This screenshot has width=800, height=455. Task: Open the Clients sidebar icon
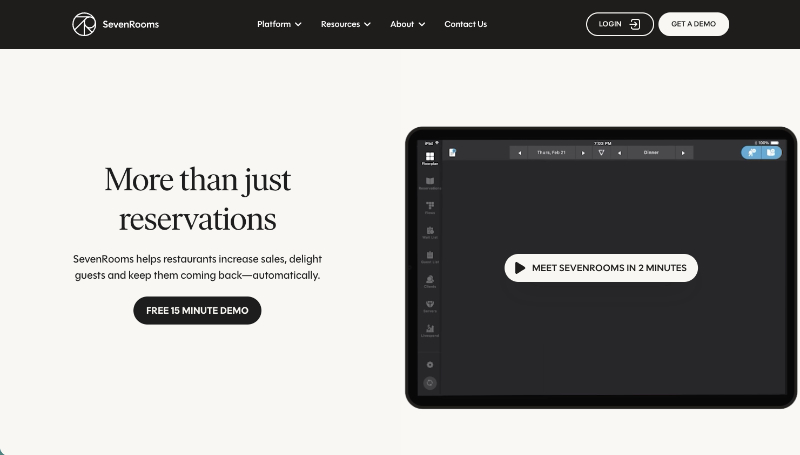430,280
